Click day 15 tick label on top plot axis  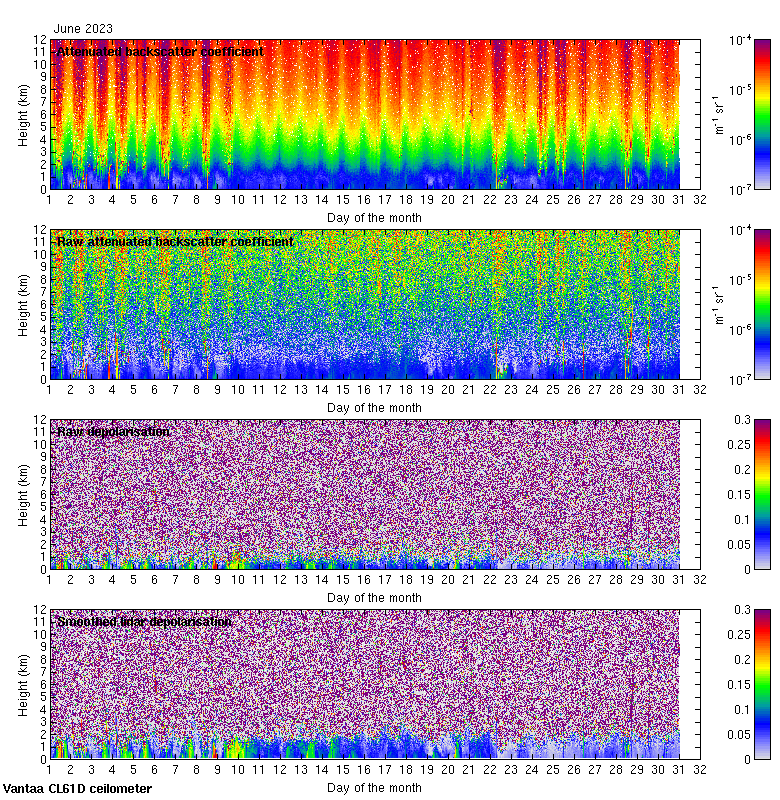(343, 200)
